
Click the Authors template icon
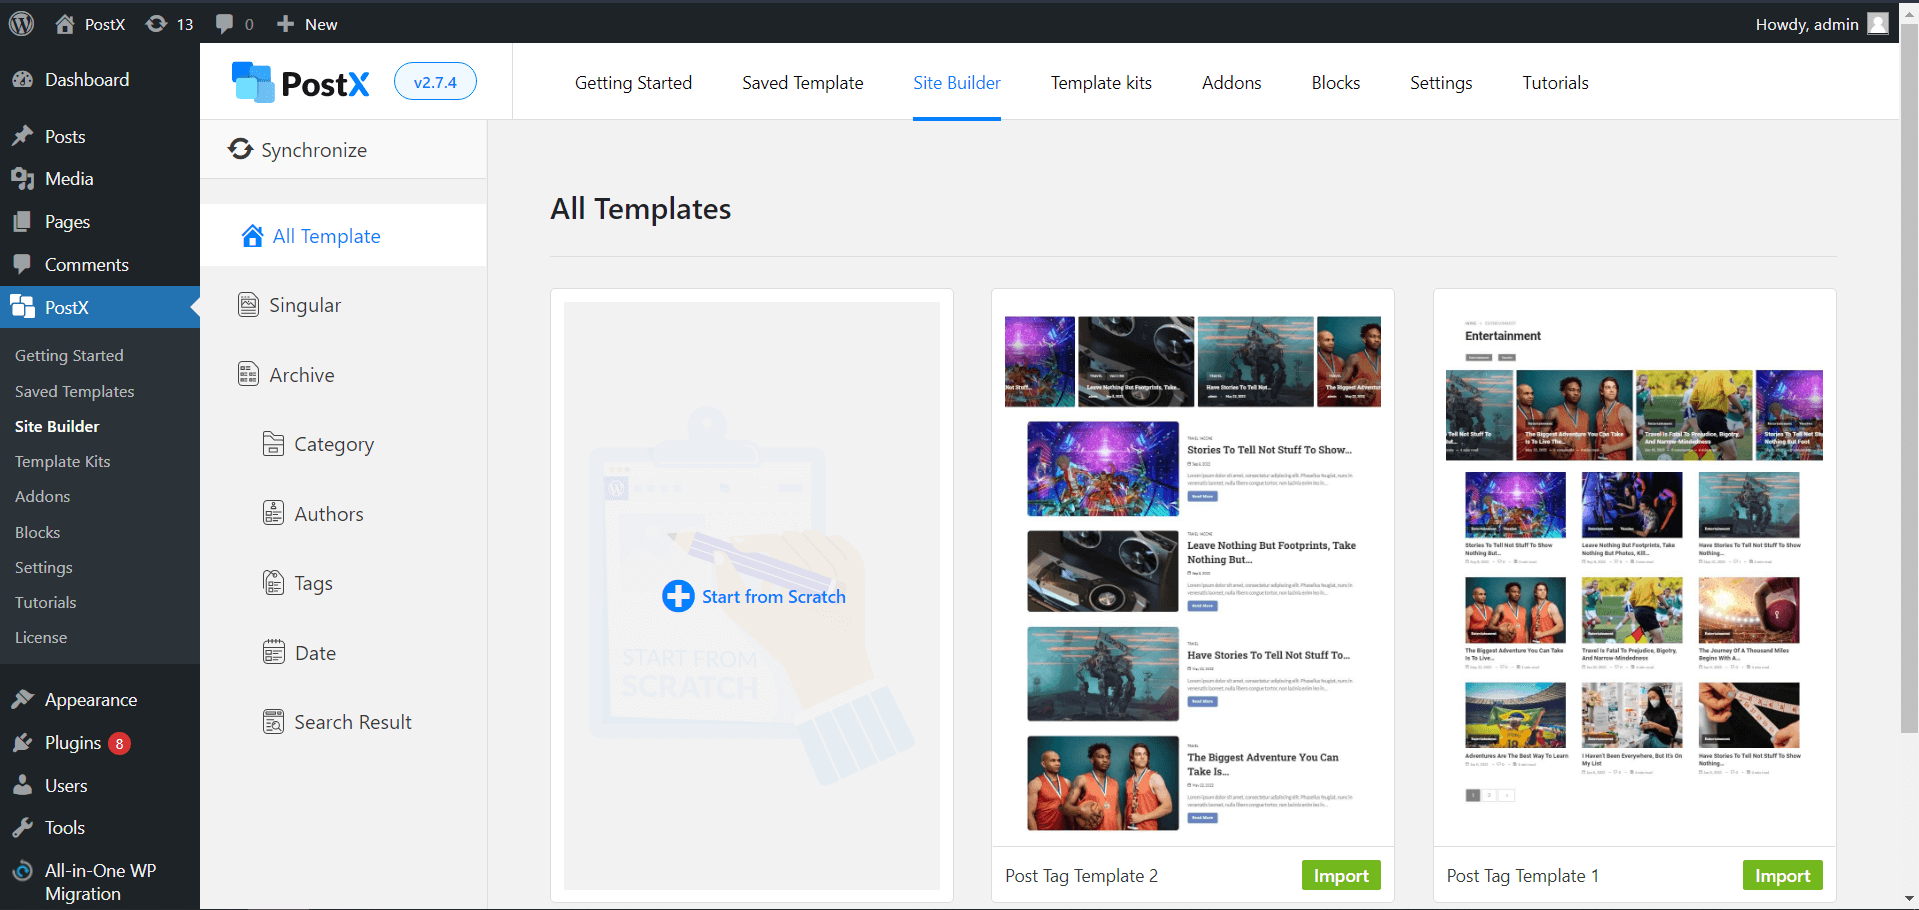click(273, 513)
